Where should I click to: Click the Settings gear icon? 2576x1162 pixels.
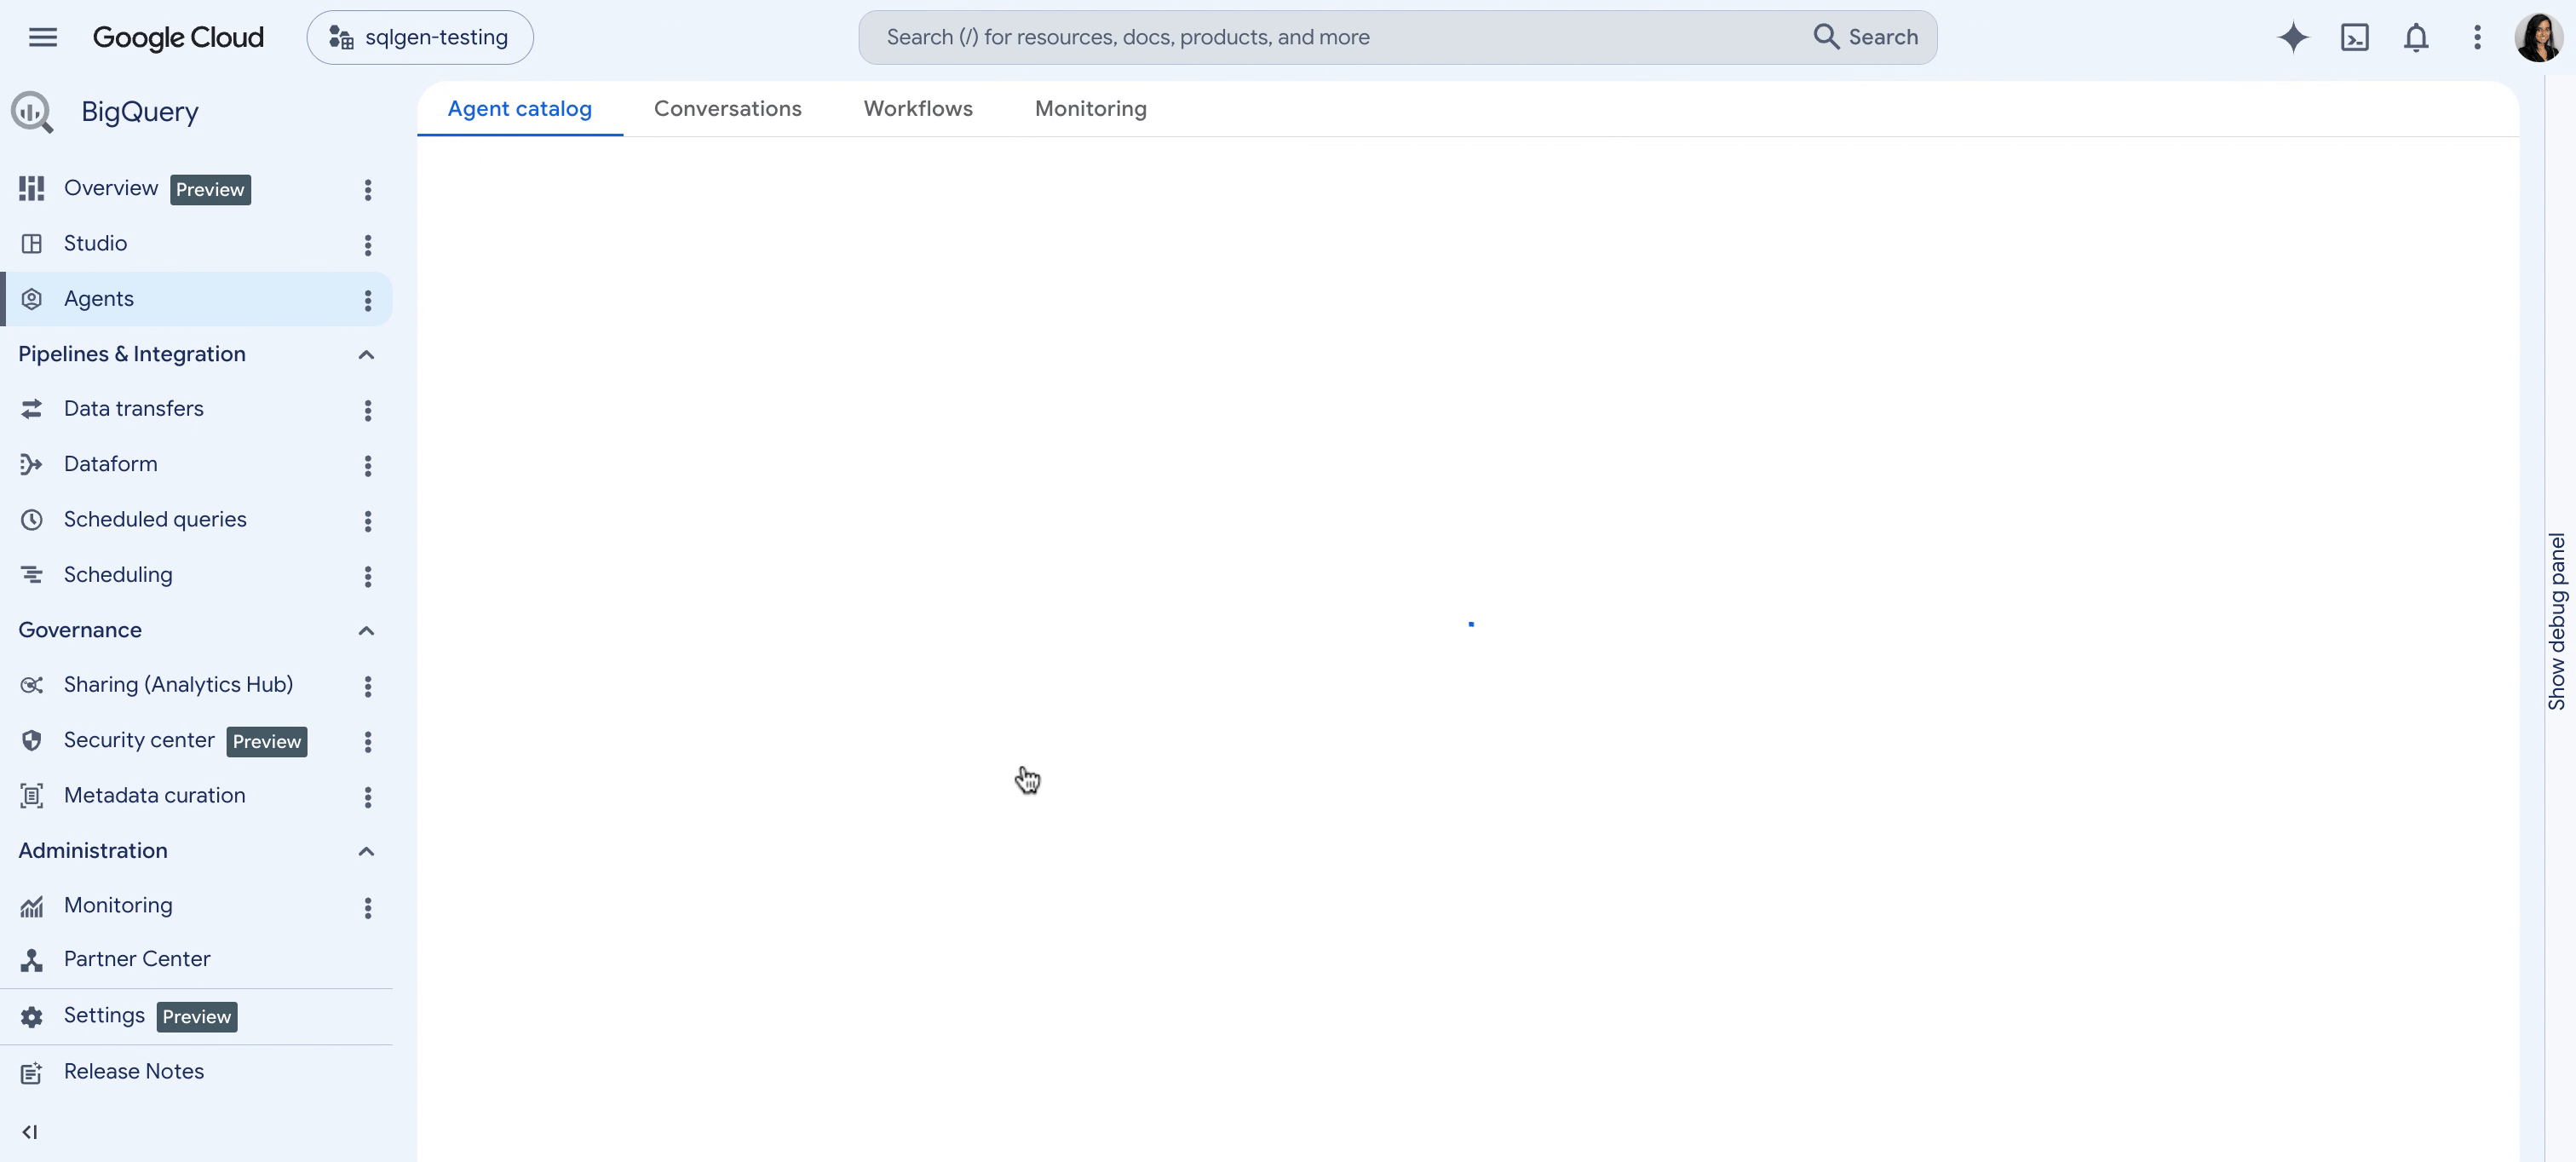(32, 1017)
